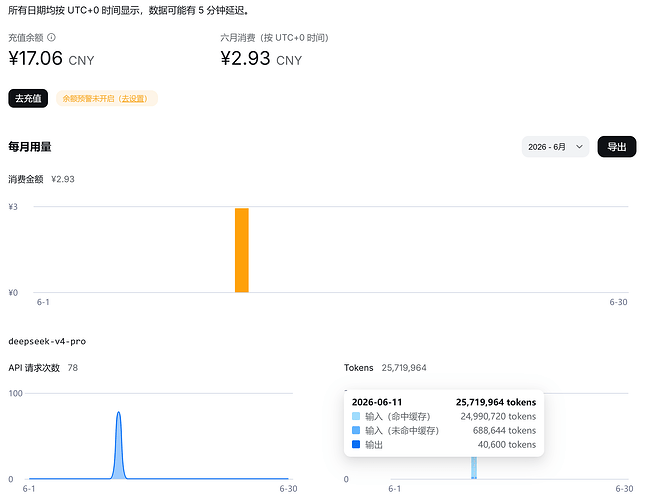
Task: Click the 24,990,720 tokens value
Action: [498, 416]
